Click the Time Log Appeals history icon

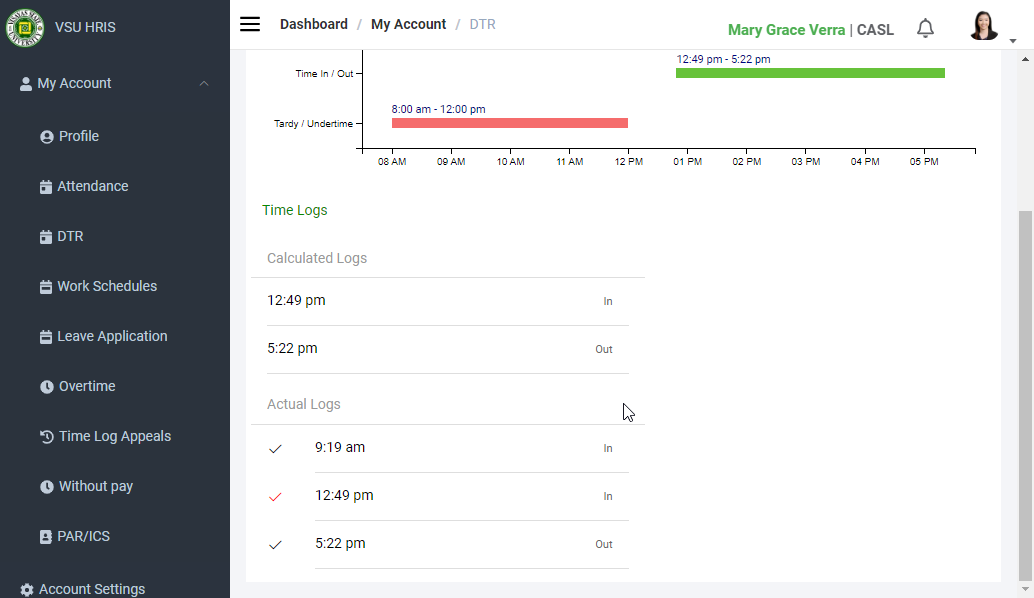tap(46, 437)
